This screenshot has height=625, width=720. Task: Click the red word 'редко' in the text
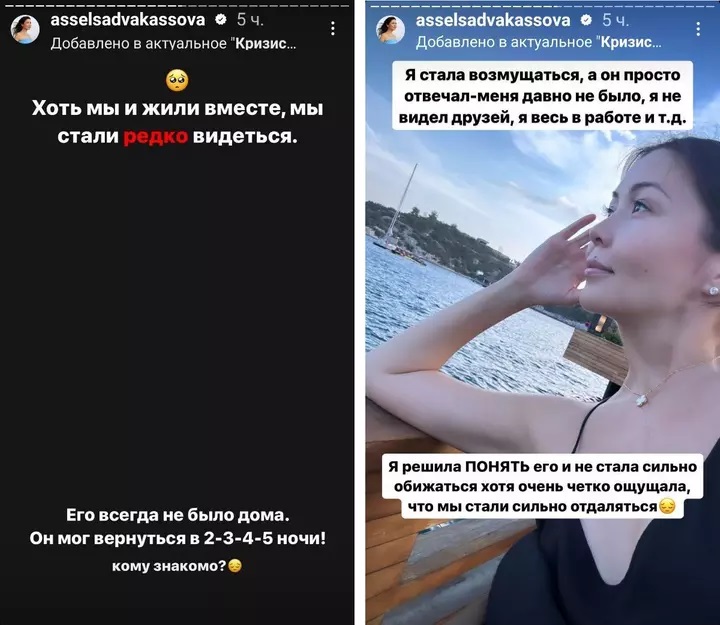pos(156,136)
